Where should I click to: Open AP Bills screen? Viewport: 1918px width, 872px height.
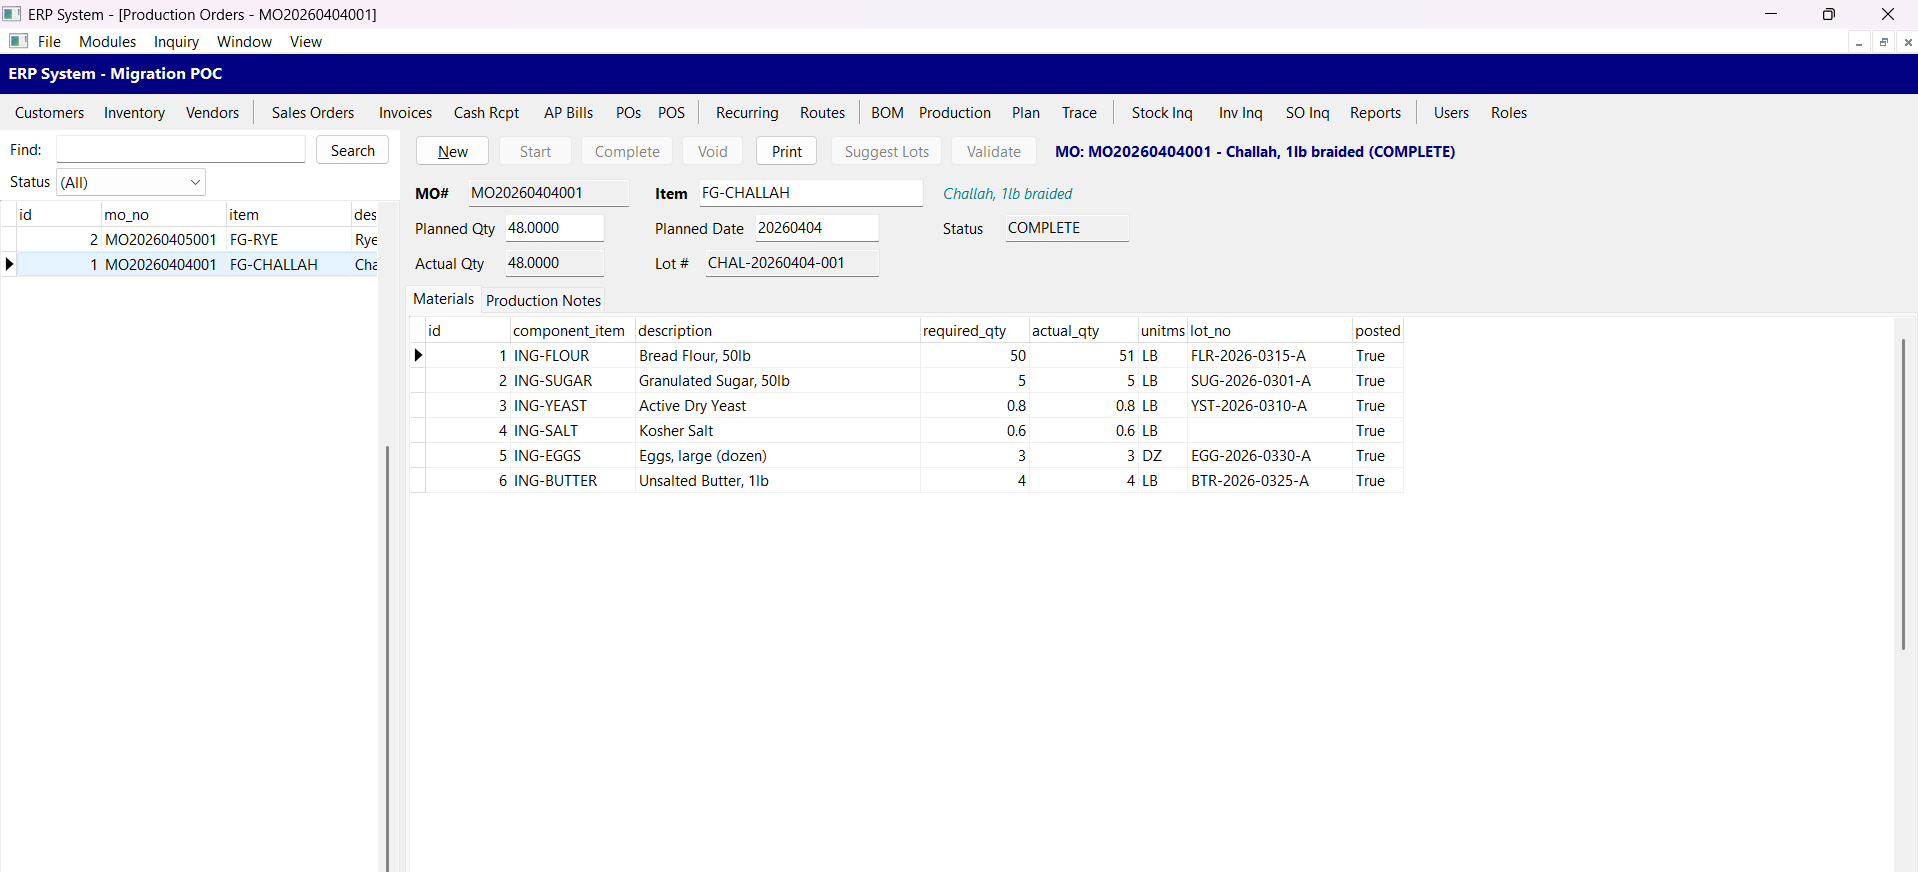pos(568,113)
